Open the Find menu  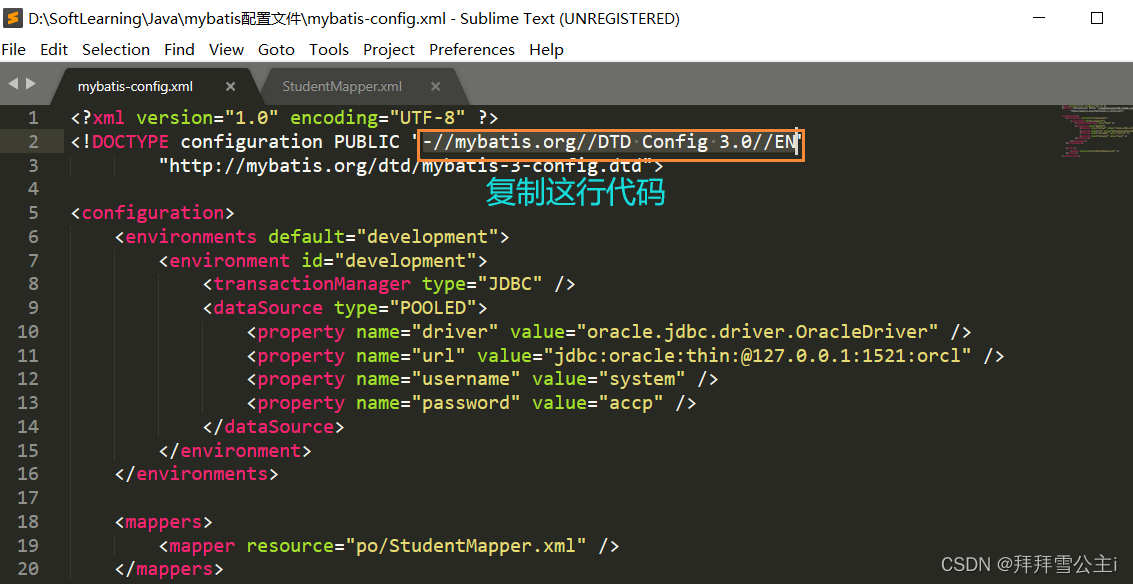[179, 49]
